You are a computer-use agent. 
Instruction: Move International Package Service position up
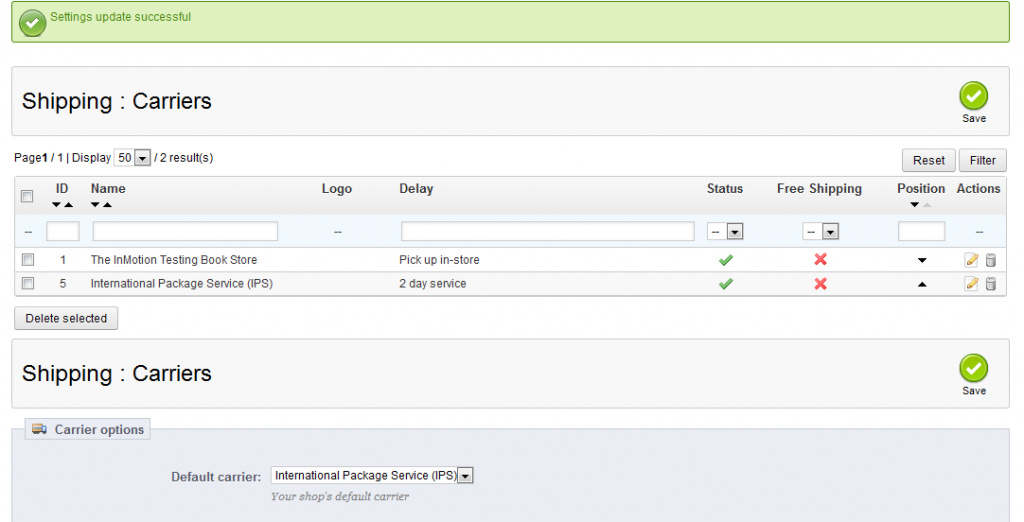[x=921, y=284]
